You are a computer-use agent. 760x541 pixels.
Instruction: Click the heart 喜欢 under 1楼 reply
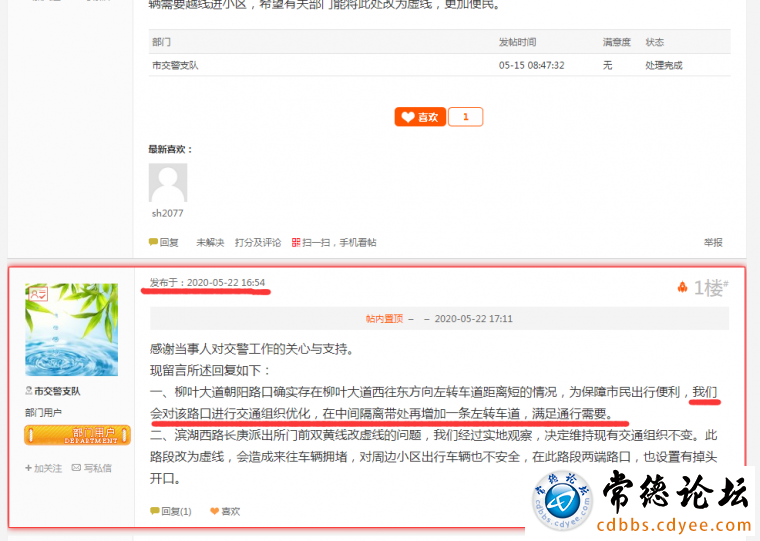coord(225,511)
